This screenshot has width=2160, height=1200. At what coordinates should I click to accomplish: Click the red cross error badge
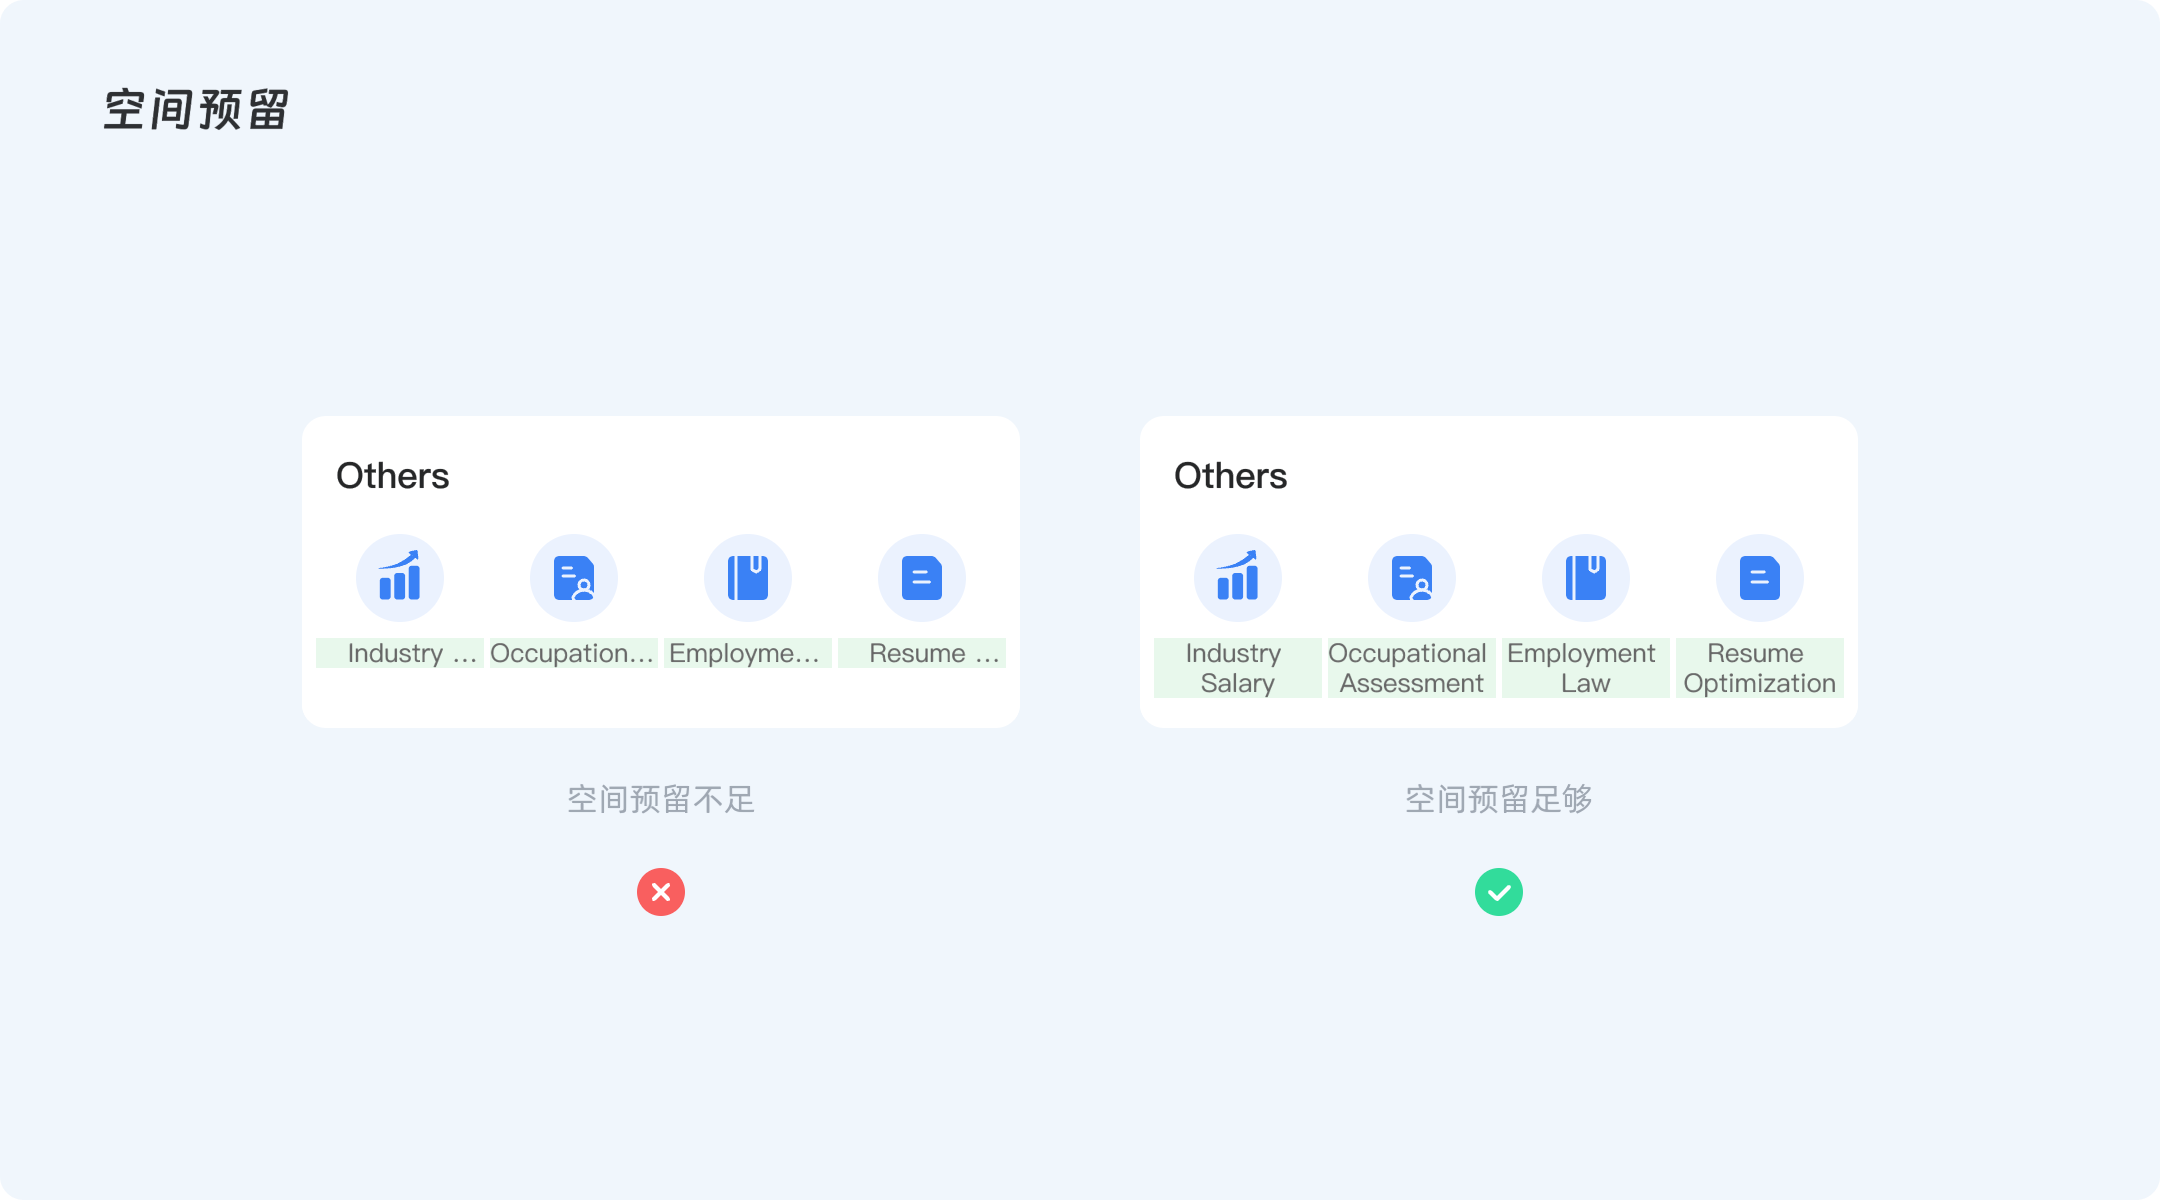661,892
